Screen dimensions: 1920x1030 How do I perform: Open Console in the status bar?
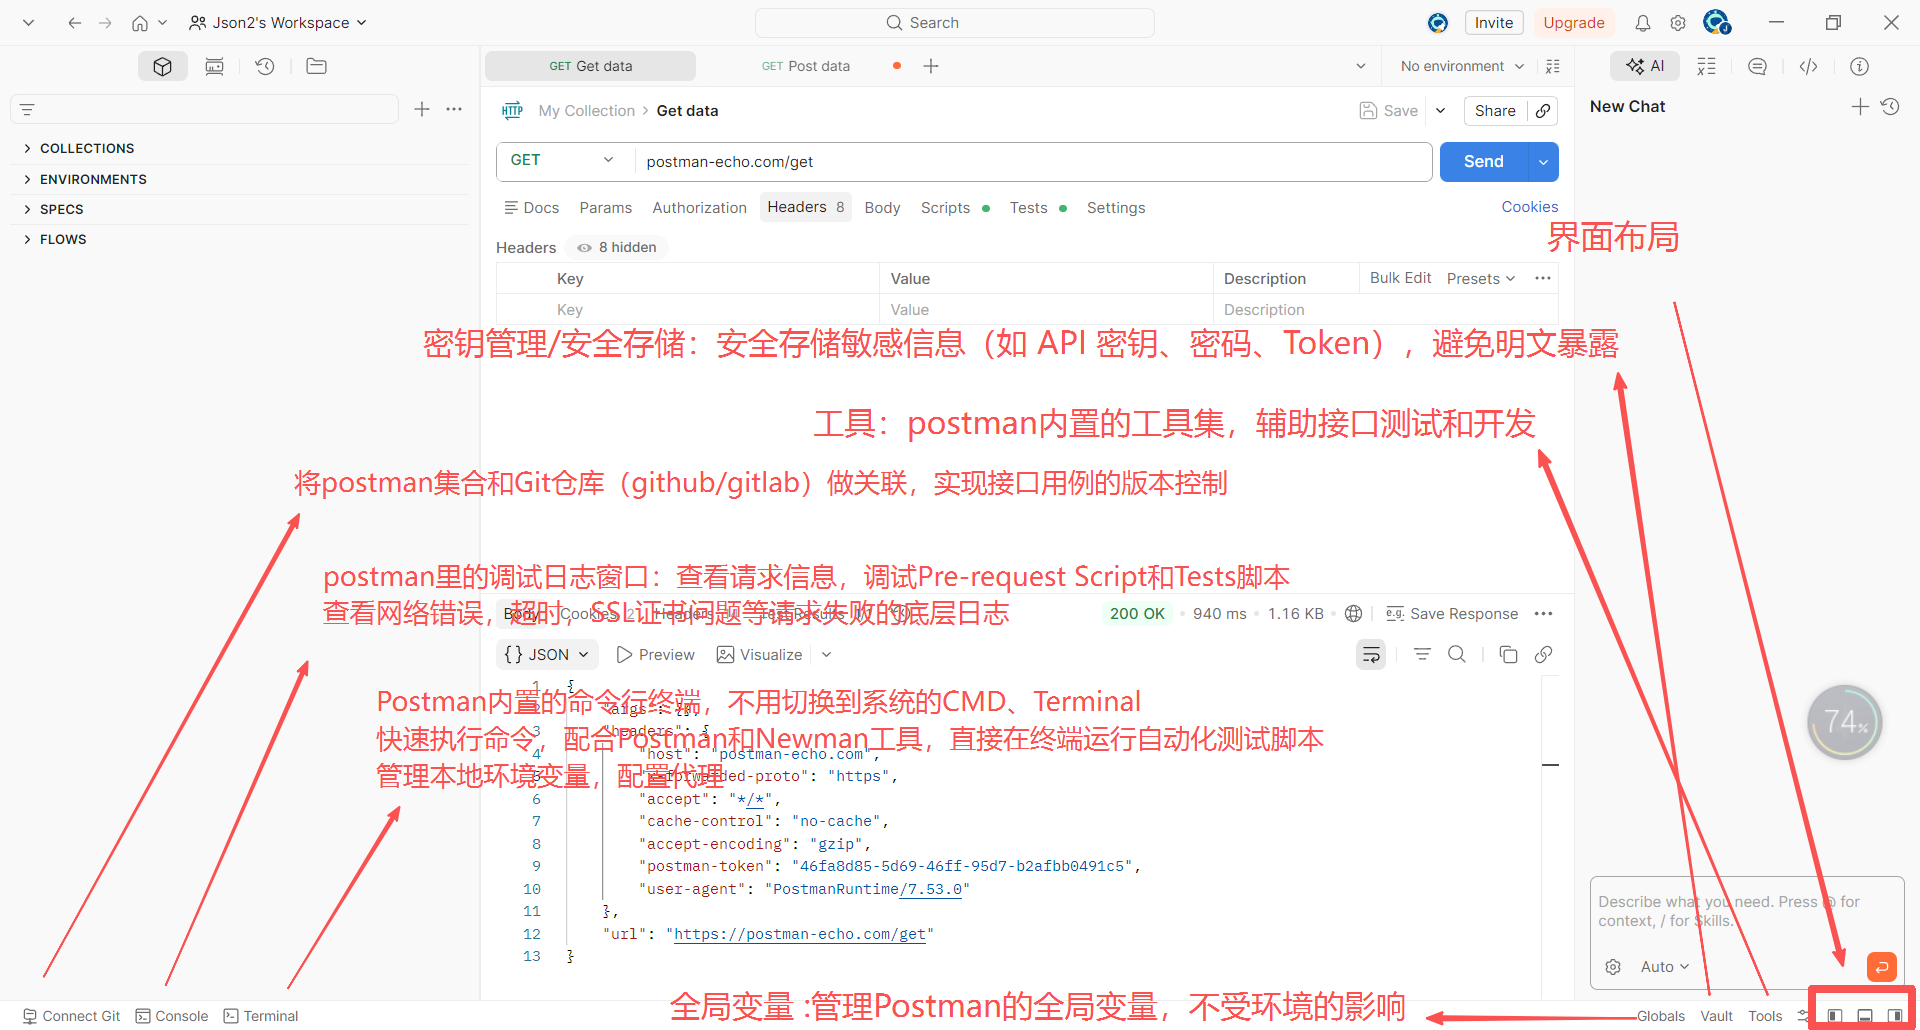click(x=172, y=1016)
